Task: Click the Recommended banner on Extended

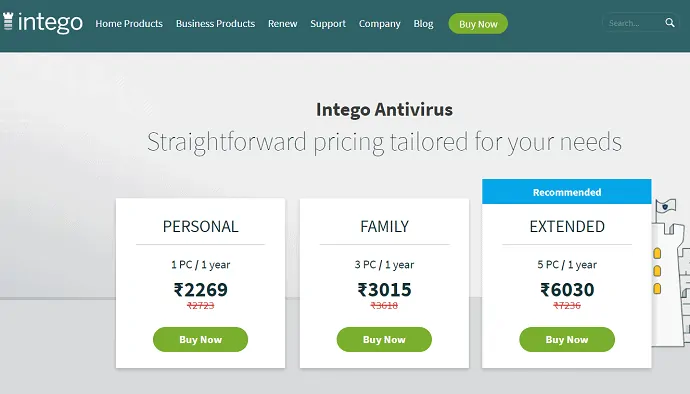Action: point(567,192)
